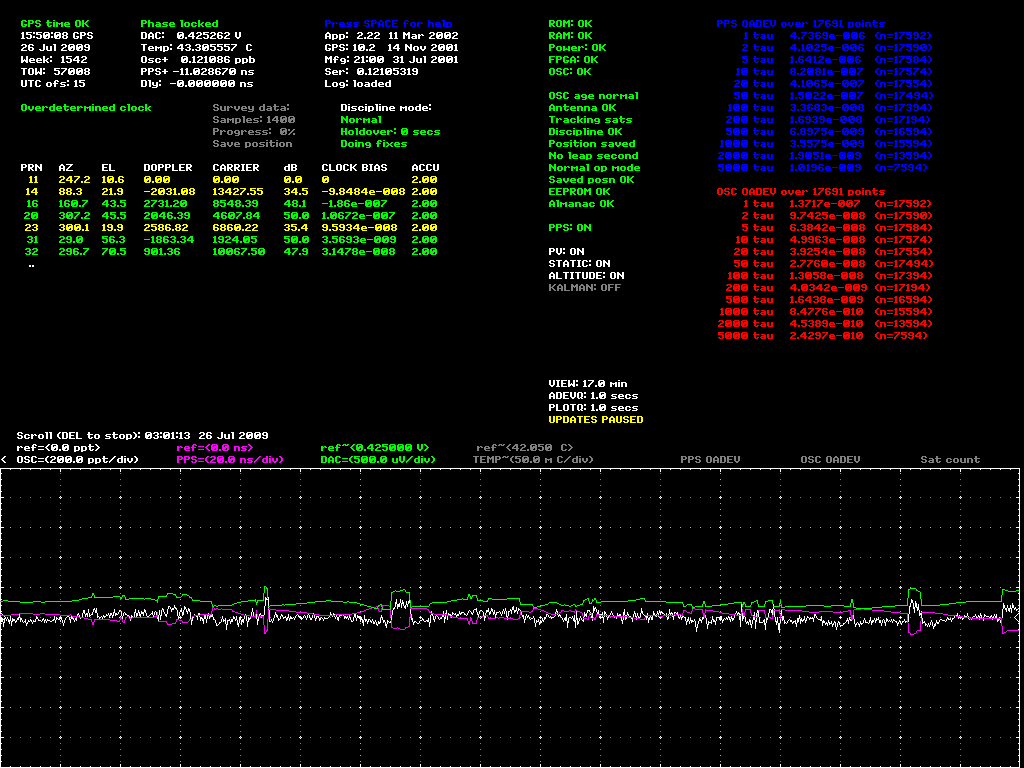
Task: Click the "PPS OADEV over 17691 points" heading
Action: click(x=801, y=24)
